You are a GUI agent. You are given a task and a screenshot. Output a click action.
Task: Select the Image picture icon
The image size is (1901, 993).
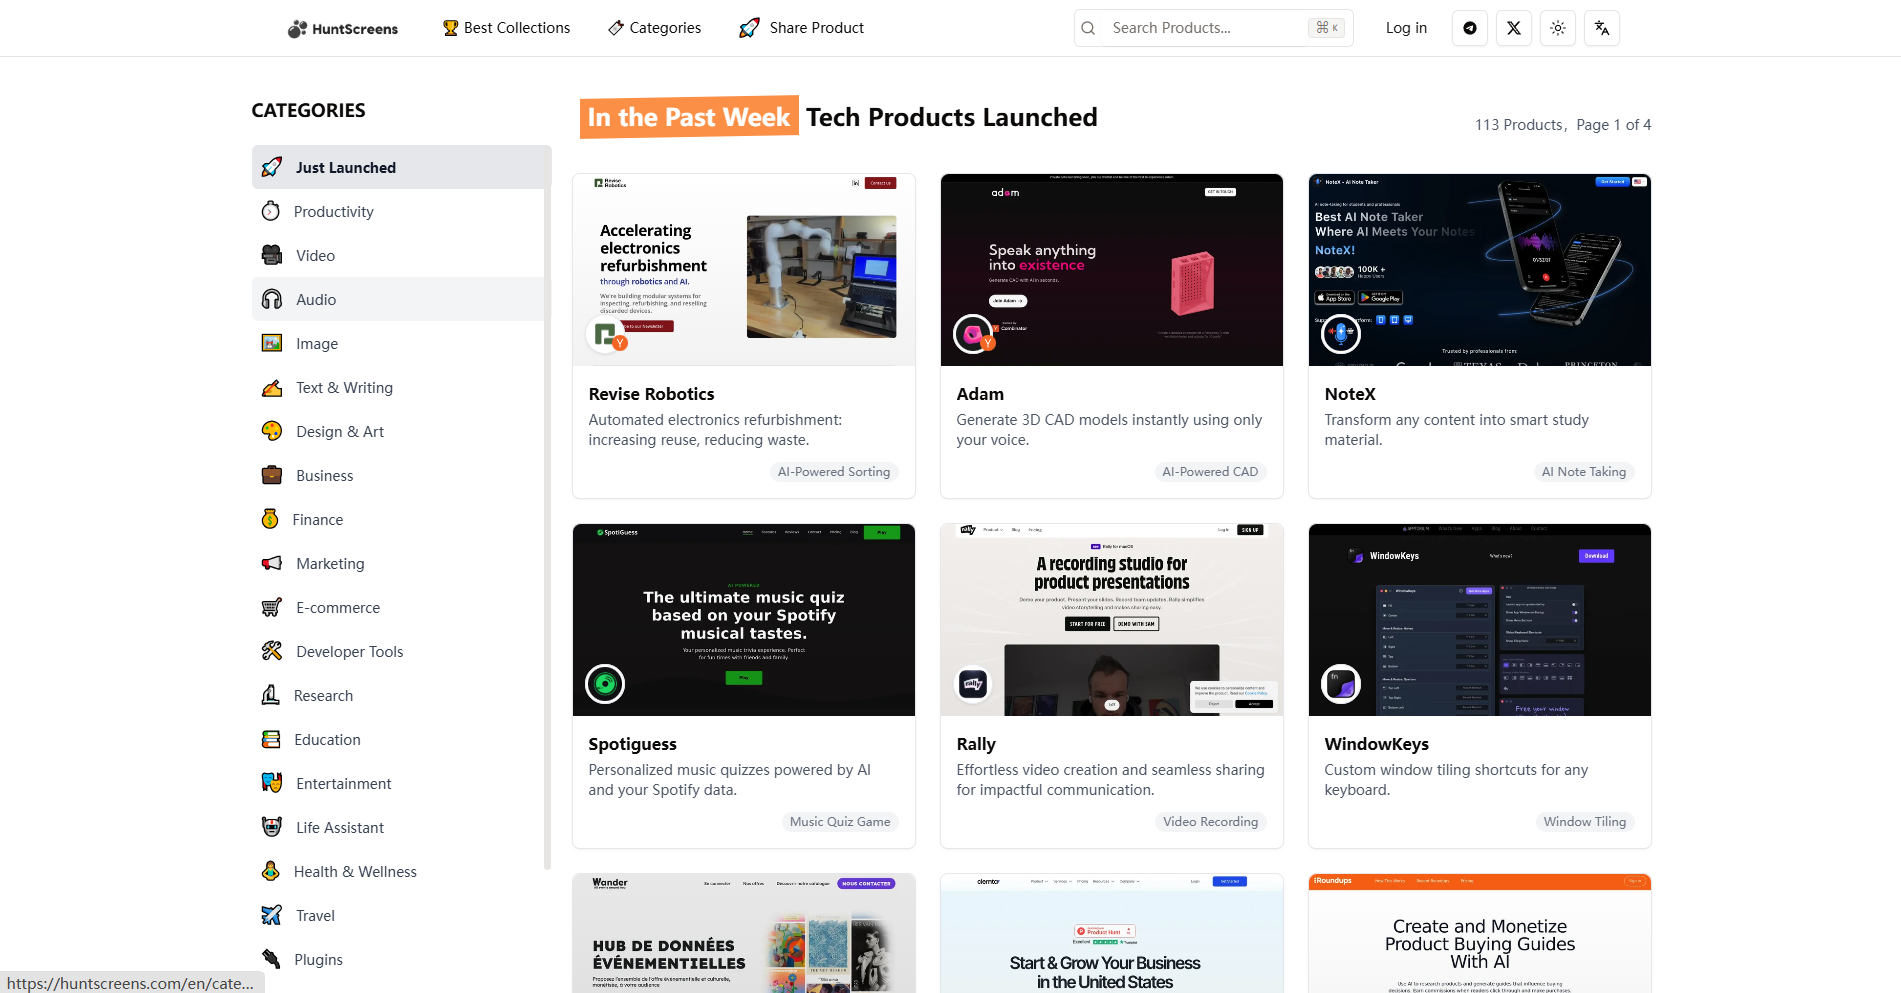[x=272, y=343]
